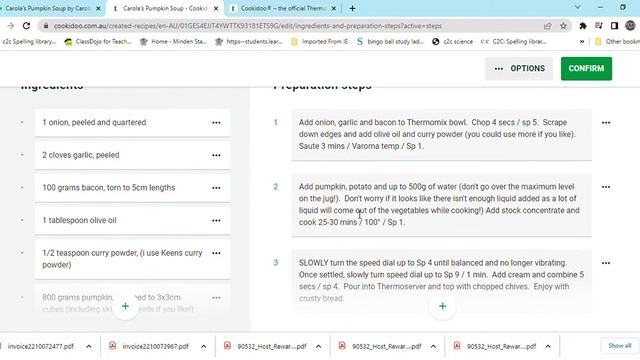Edit the '1 tablespoon olive oil' field
640x360 pixels.
[132, 220]
